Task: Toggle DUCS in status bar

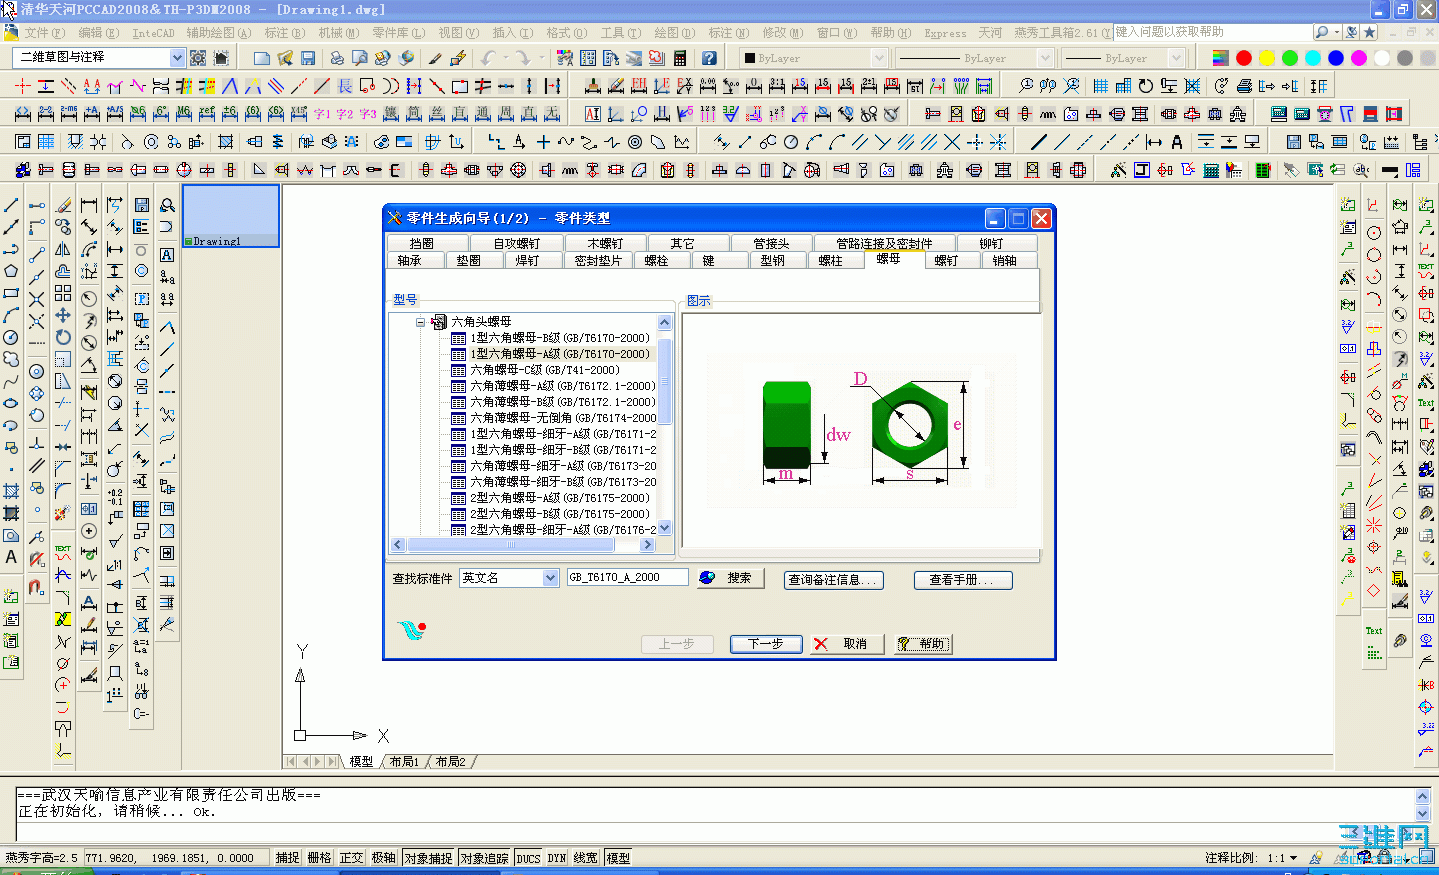Action: (528, 858)
